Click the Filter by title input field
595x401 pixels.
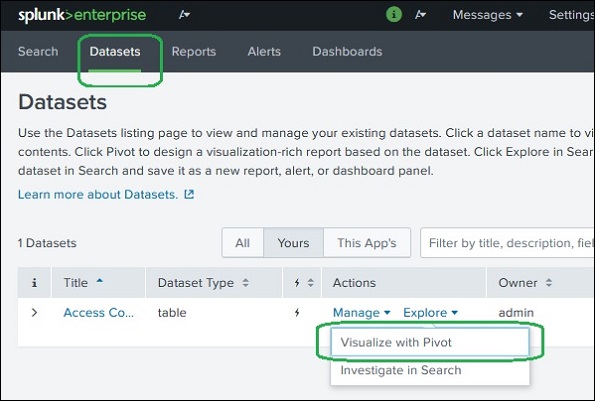coord(507,243)
